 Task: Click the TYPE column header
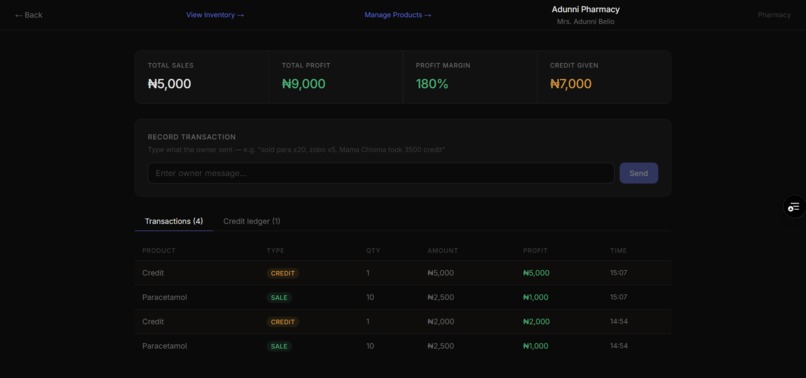tap(275, 250)
